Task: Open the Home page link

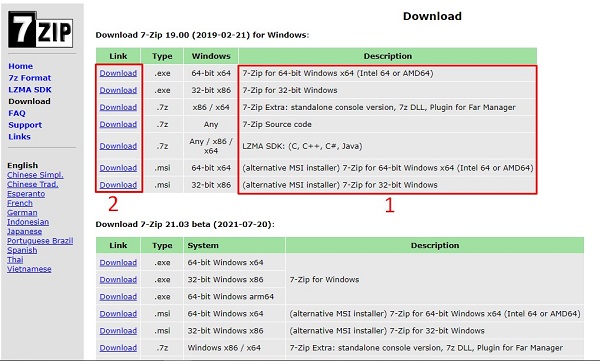Action: (x=21, y=66)
